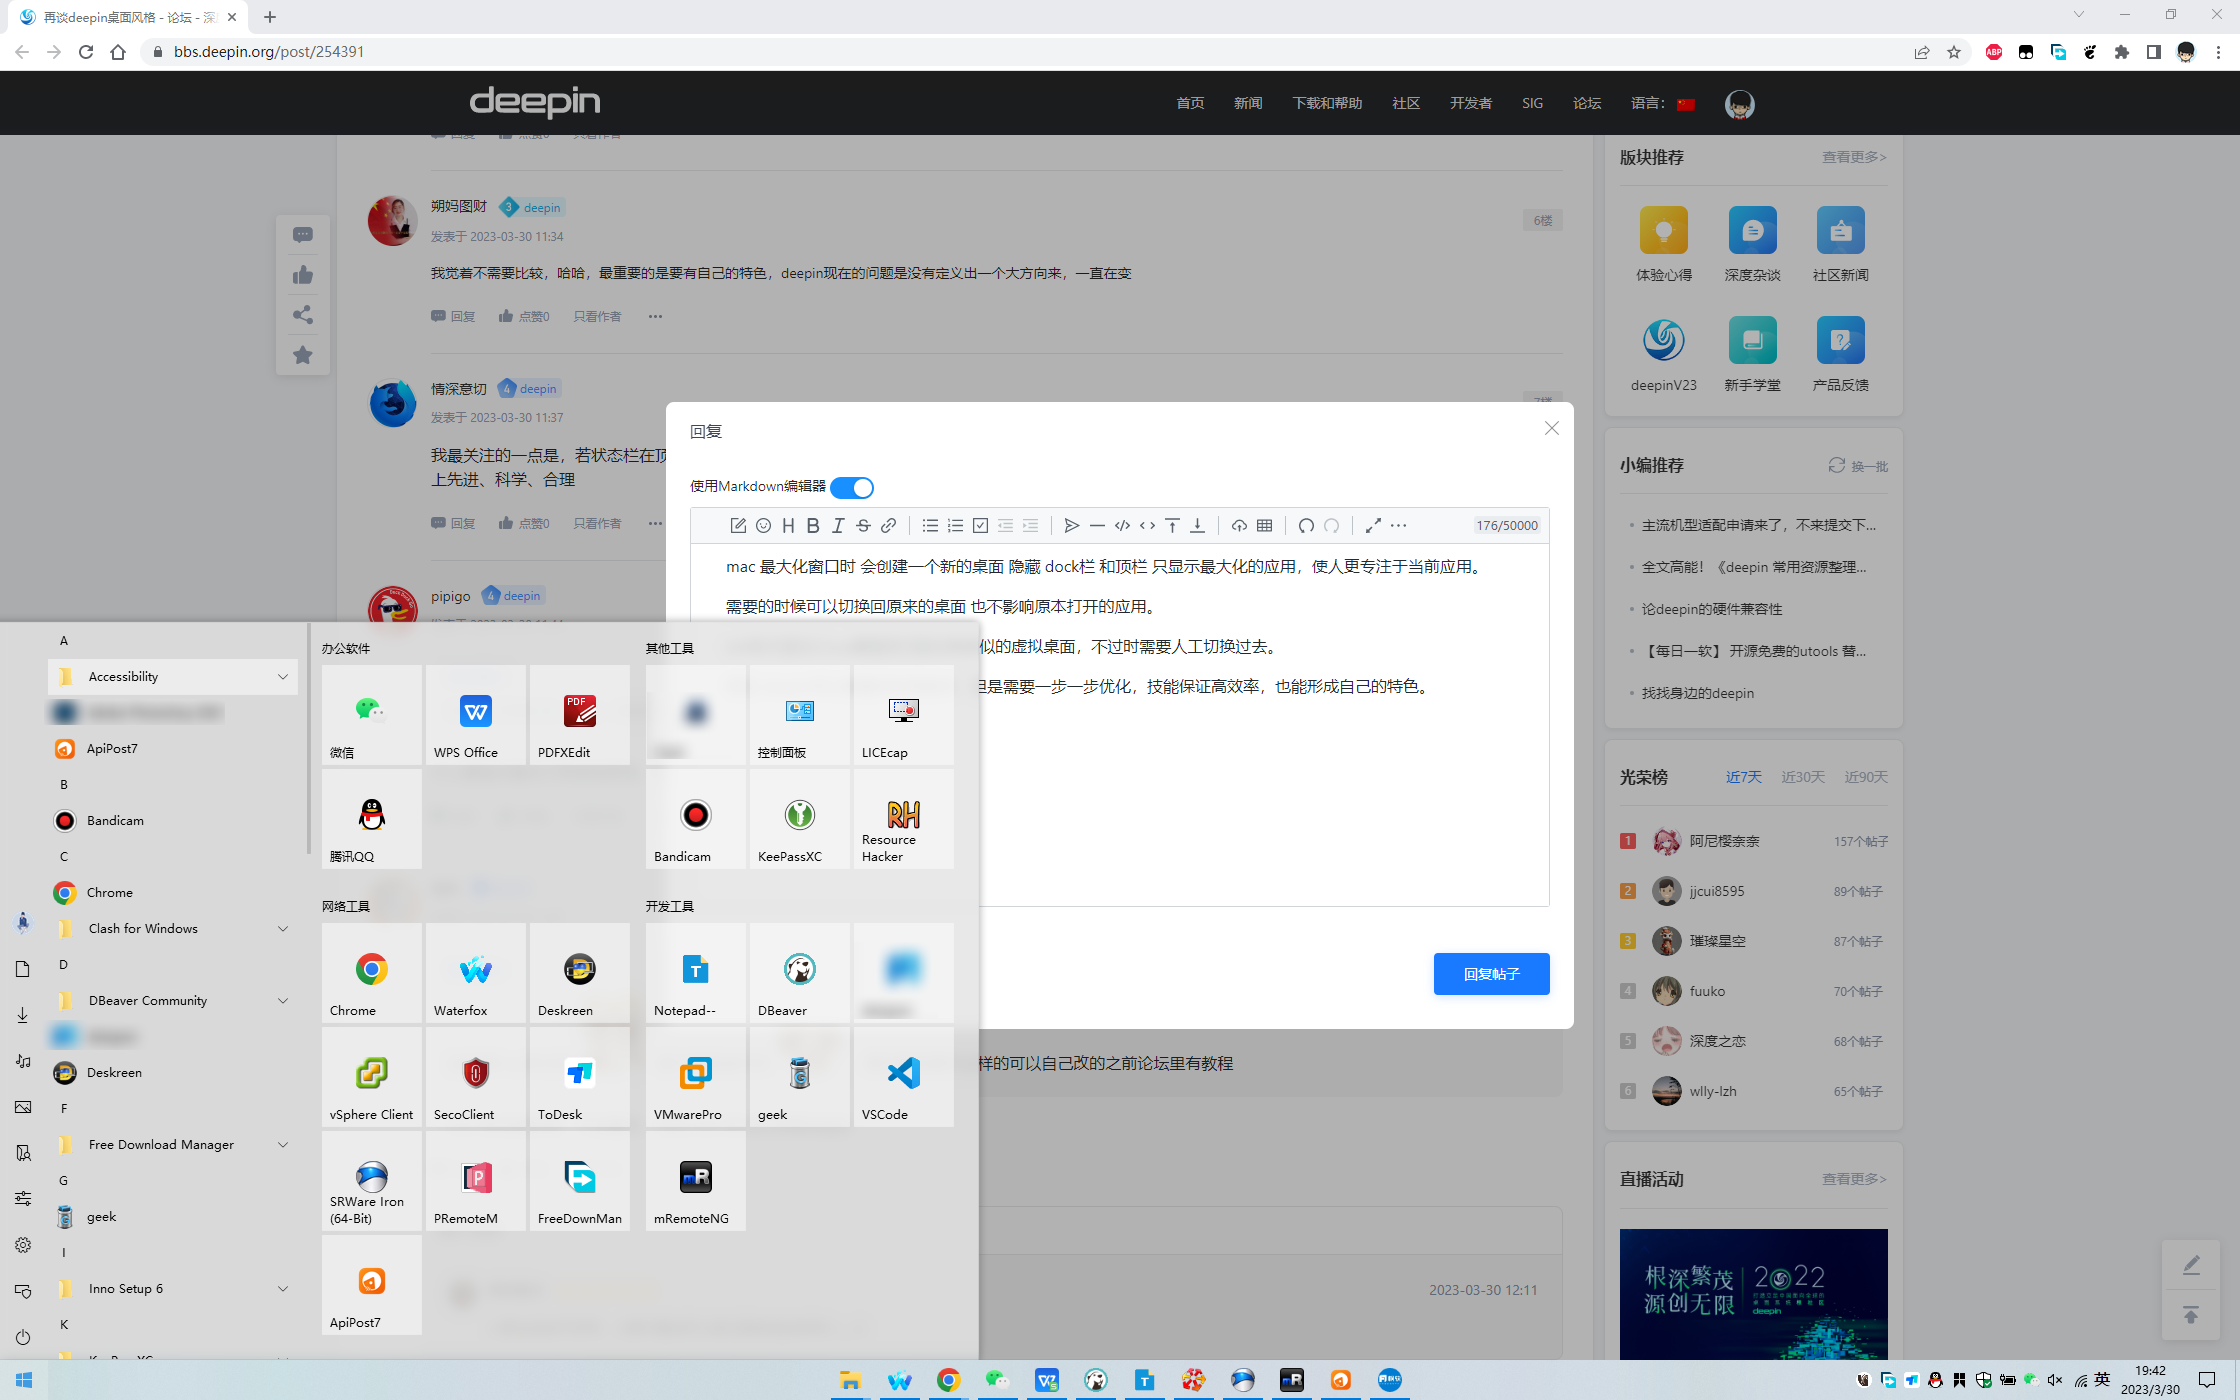Apply strikethrough formatting in editor toolbar

pos(863,525)
